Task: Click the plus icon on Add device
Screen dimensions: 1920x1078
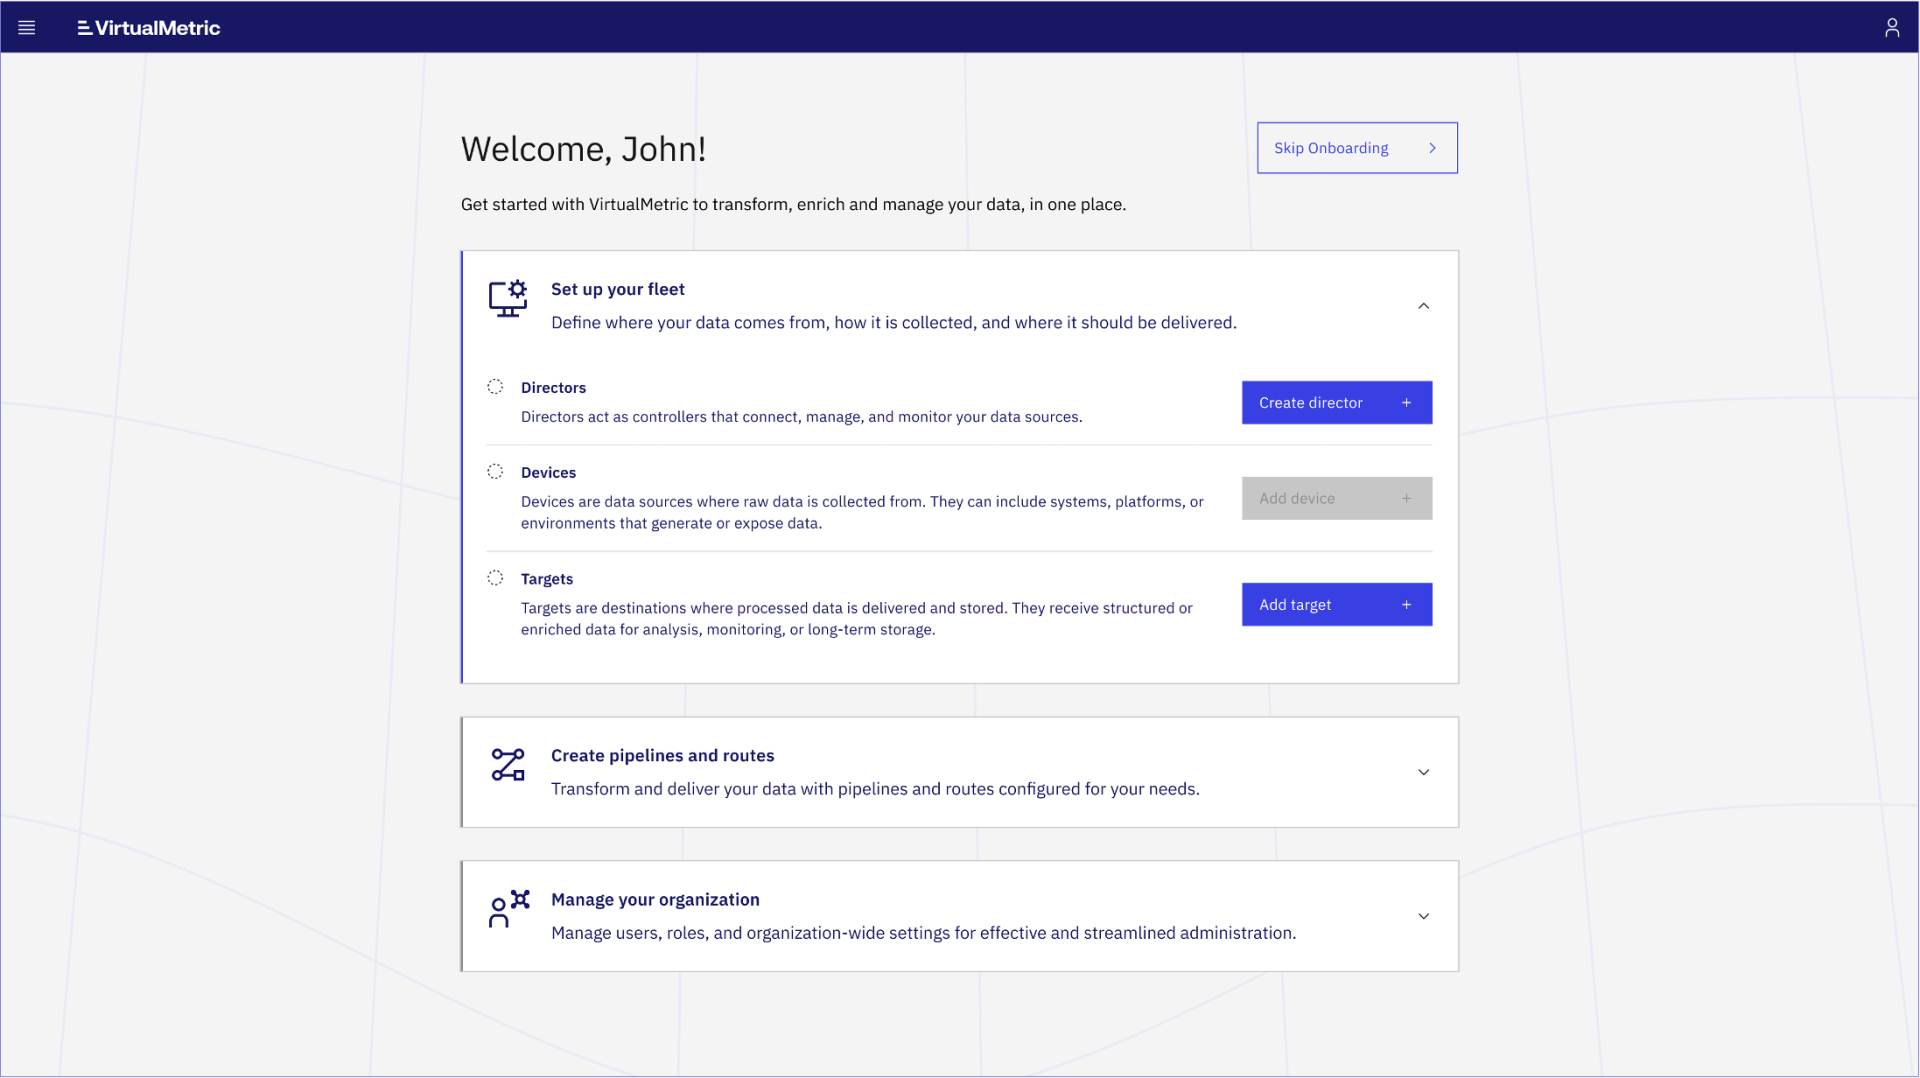Action: click(x=1406, y=498)
